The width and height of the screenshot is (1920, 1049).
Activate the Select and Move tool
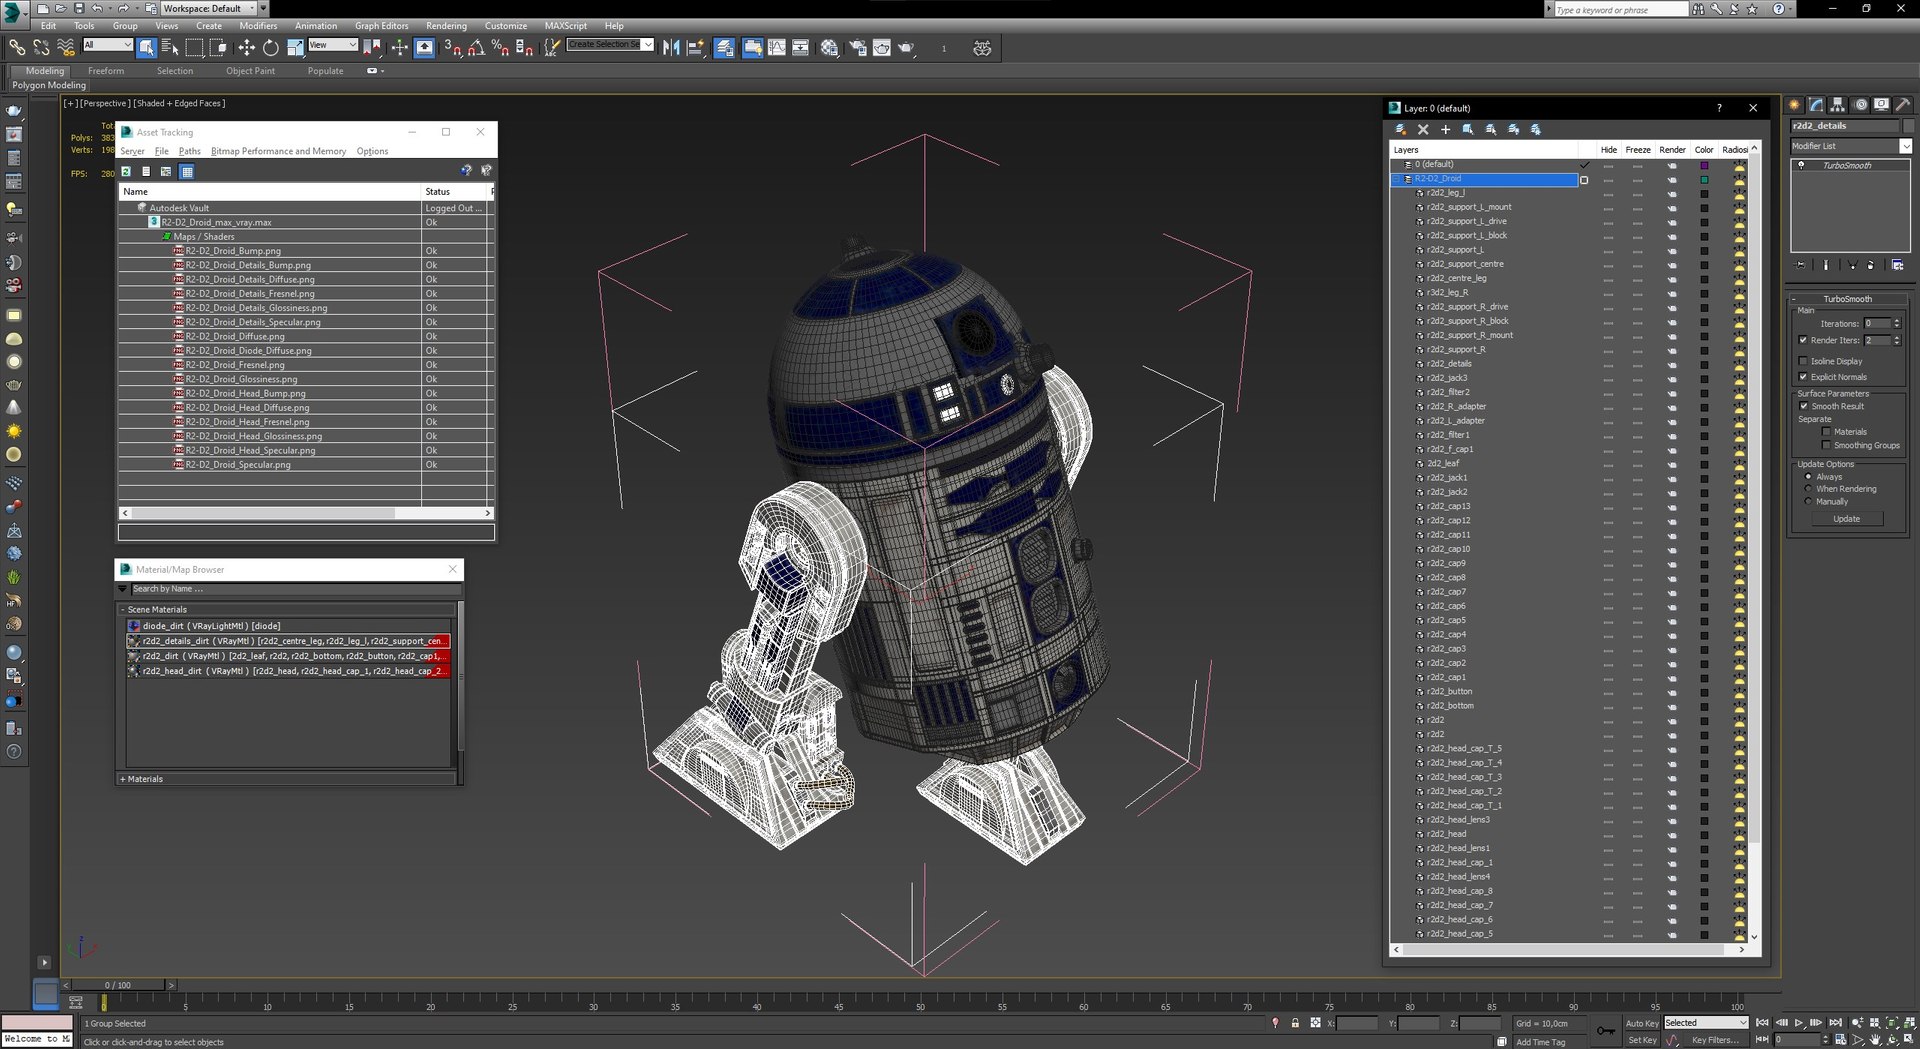[x=246, y=47]
